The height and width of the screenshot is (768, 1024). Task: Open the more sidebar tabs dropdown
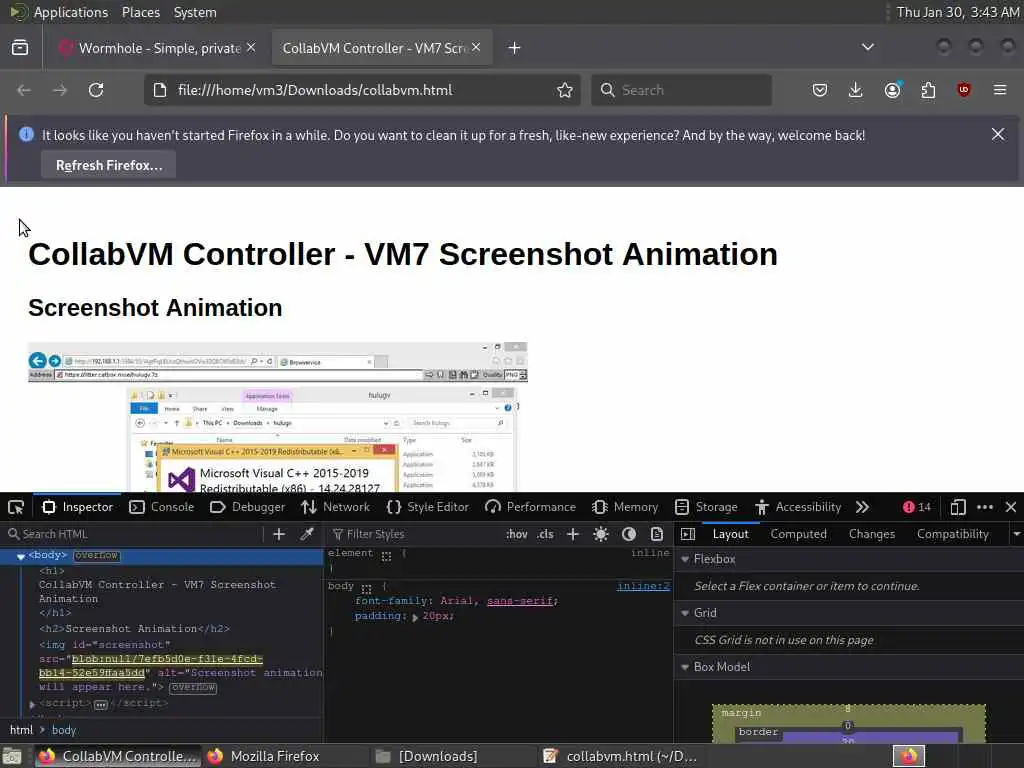[1016, 534]
